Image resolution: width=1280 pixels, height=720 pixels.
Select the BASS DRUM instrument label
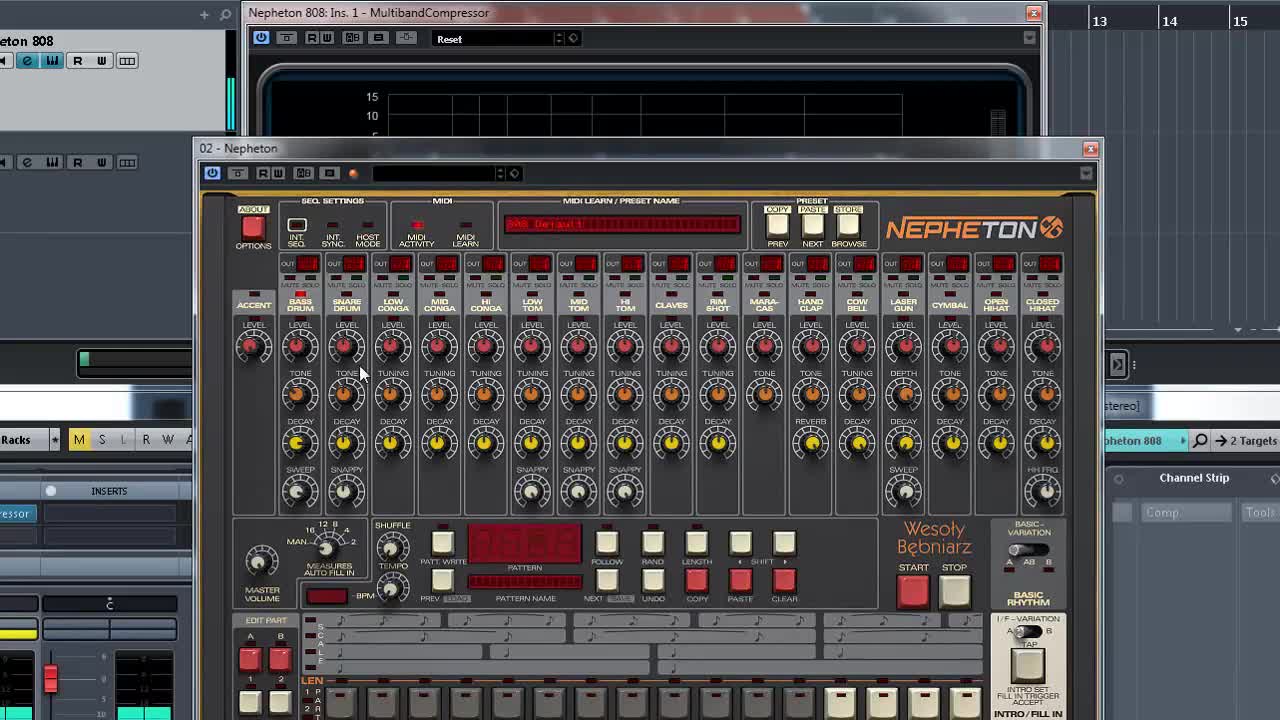coord(300,305)
